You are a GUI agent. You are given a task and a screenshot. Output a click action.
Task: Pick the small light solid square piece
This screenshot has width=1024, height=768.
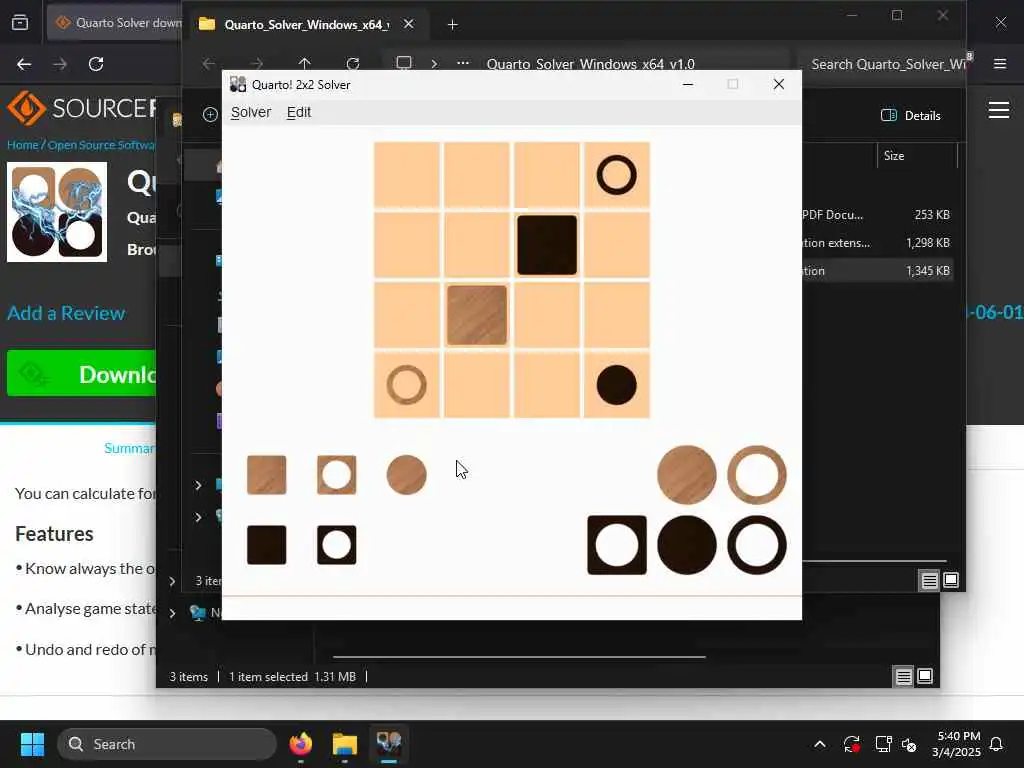266,475
